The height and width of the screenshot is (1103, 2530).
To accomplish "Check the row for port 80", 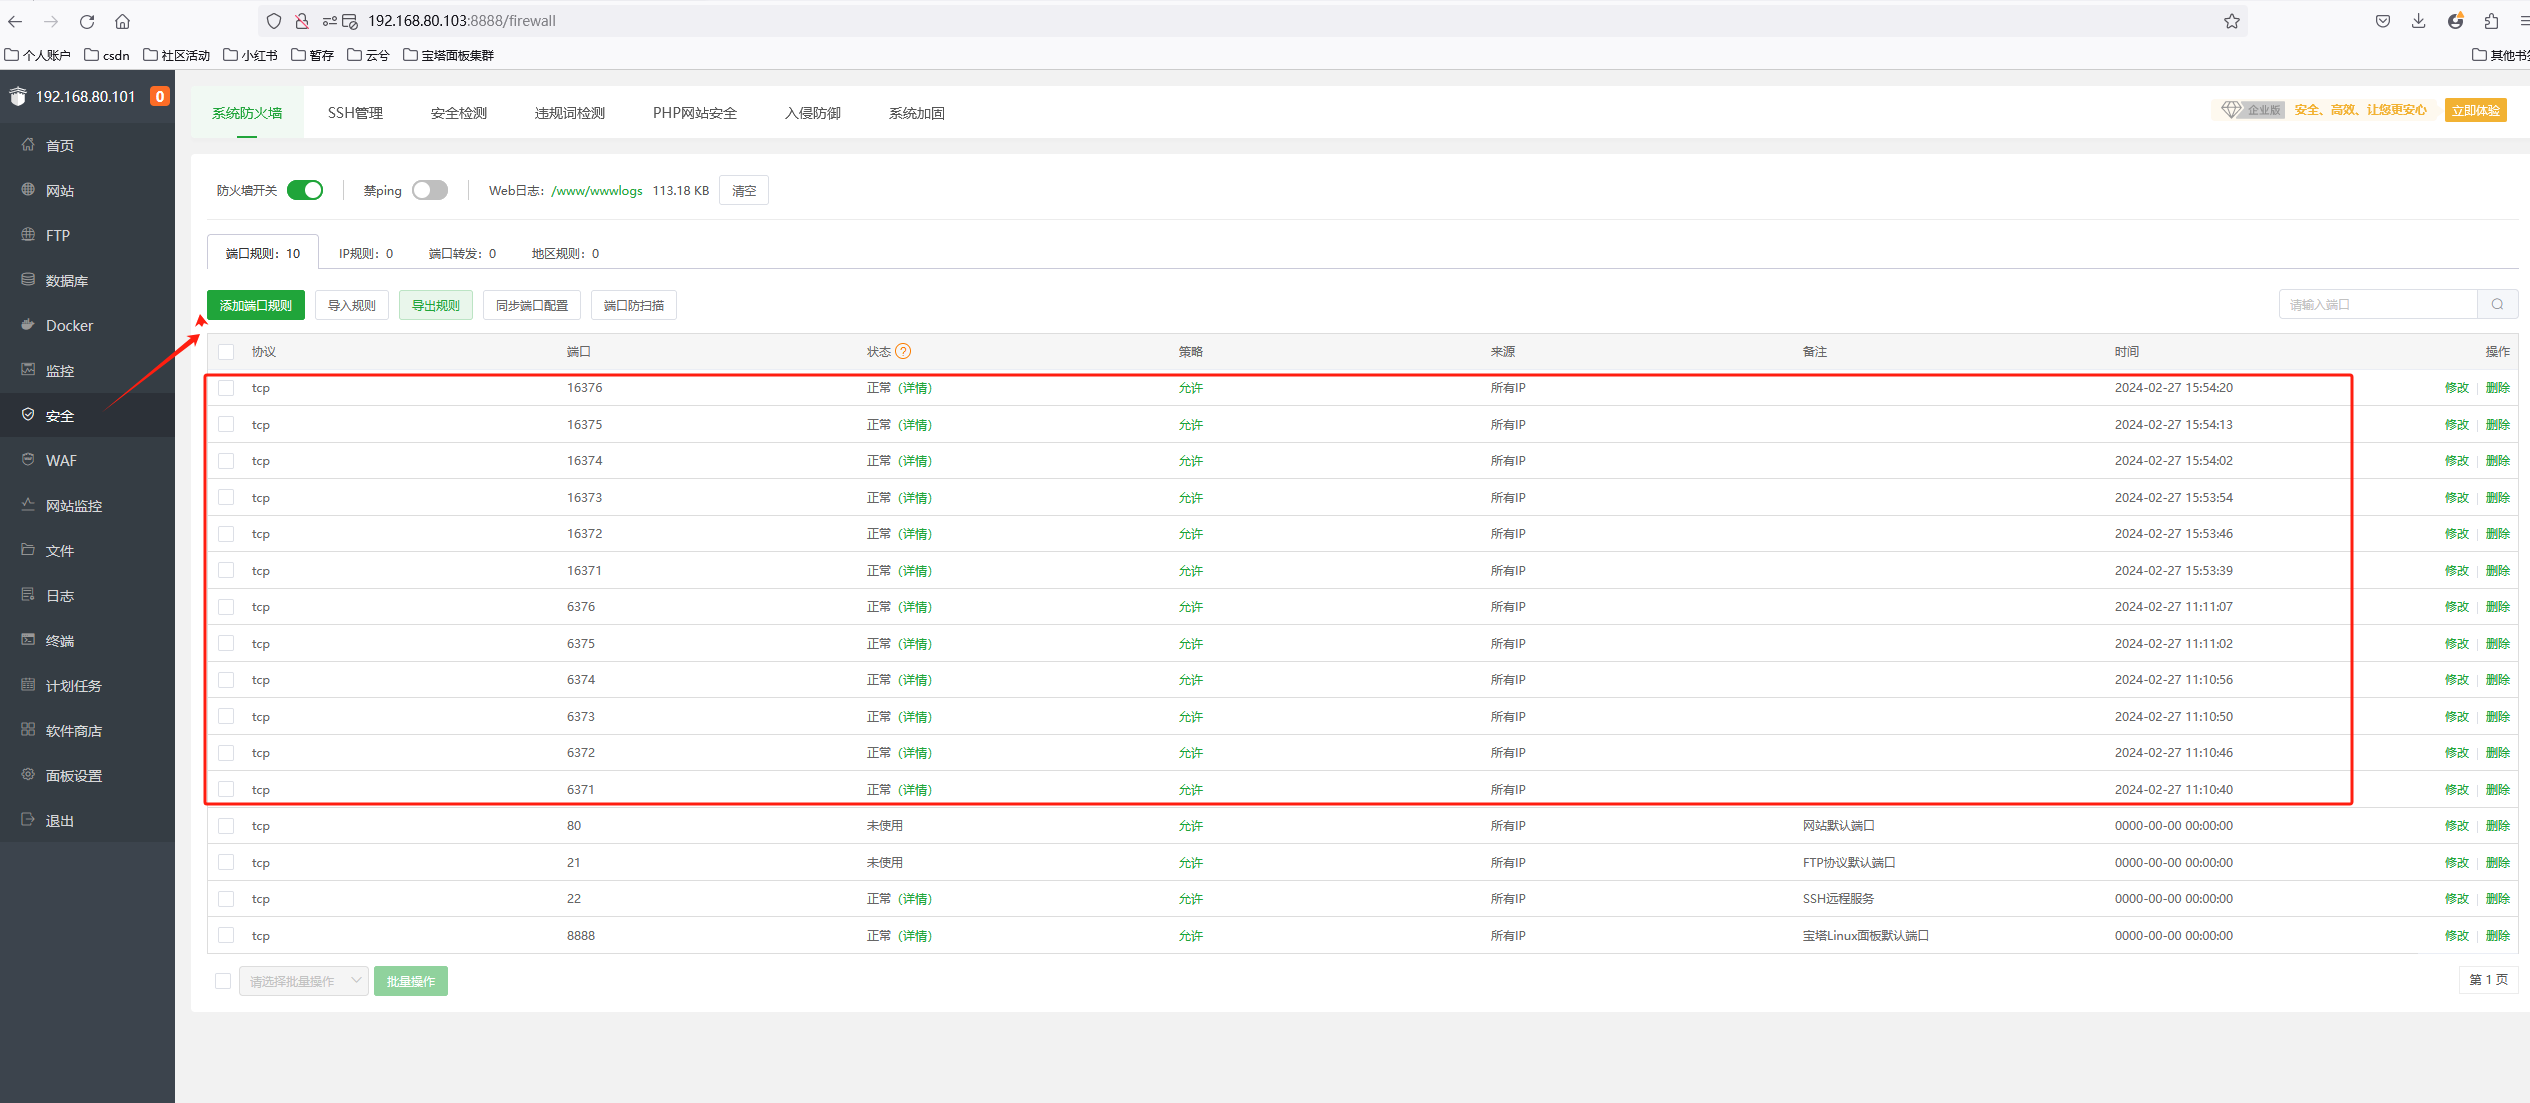I will pyautogui.click(x=226, y=826).
